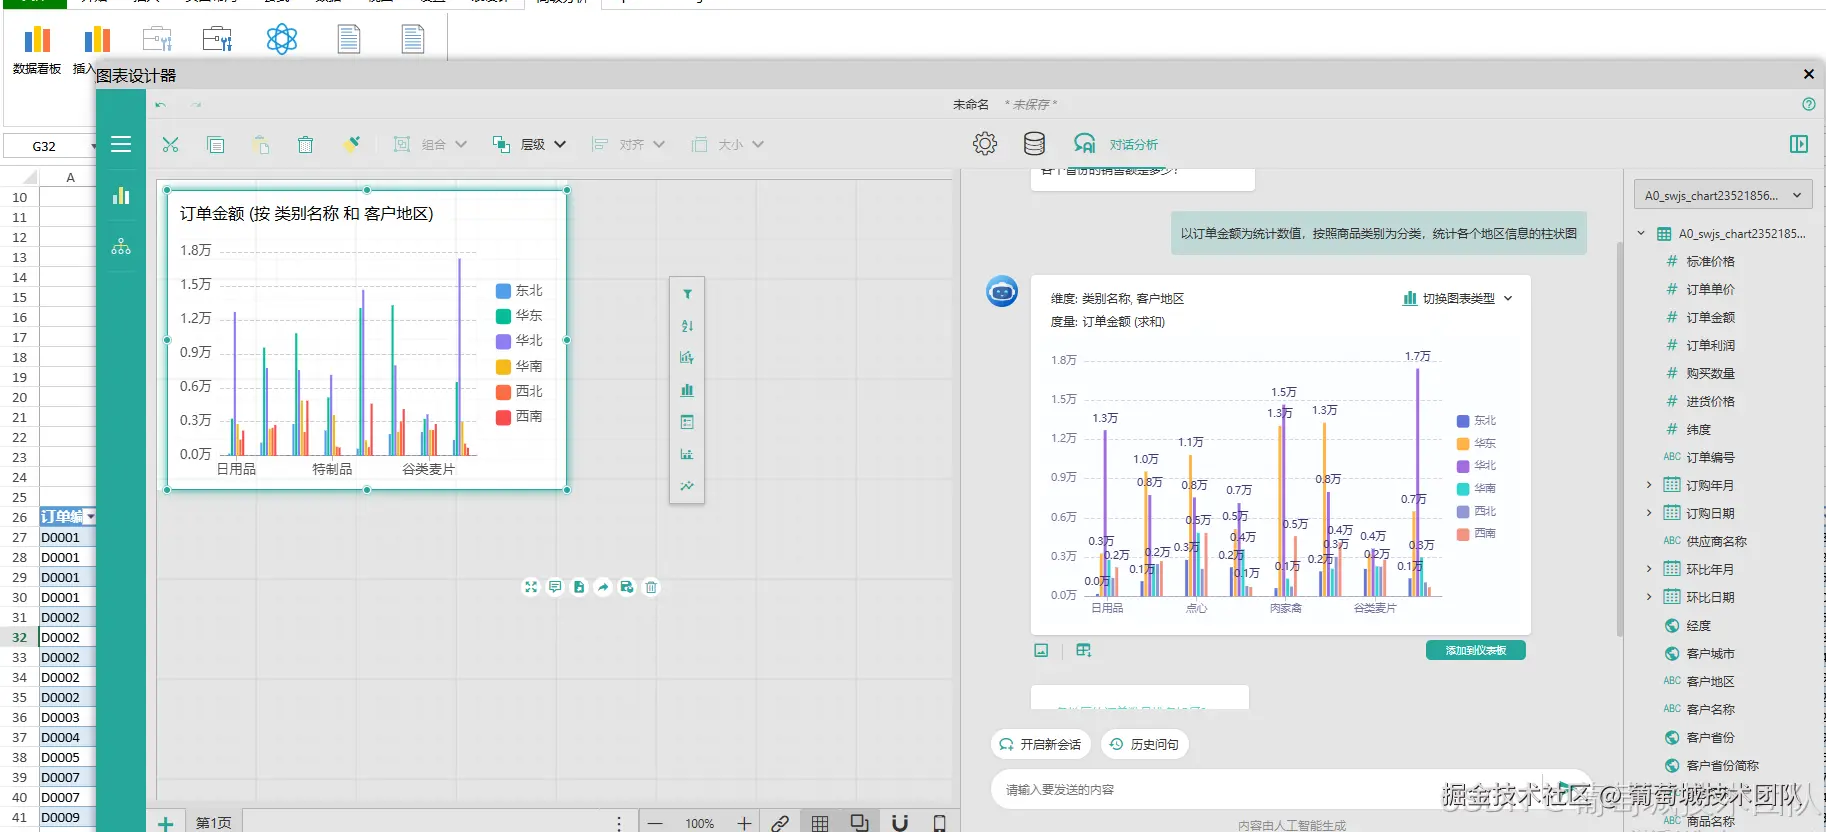Select the 第1页 page tab
Screen dimensions: 1826x832
click(x=214, y=823)
